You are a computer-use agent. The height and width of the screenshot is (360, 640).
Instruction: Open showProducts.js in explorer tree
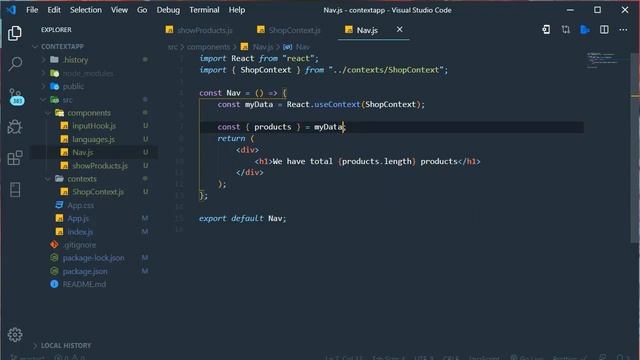click(100, 166)
